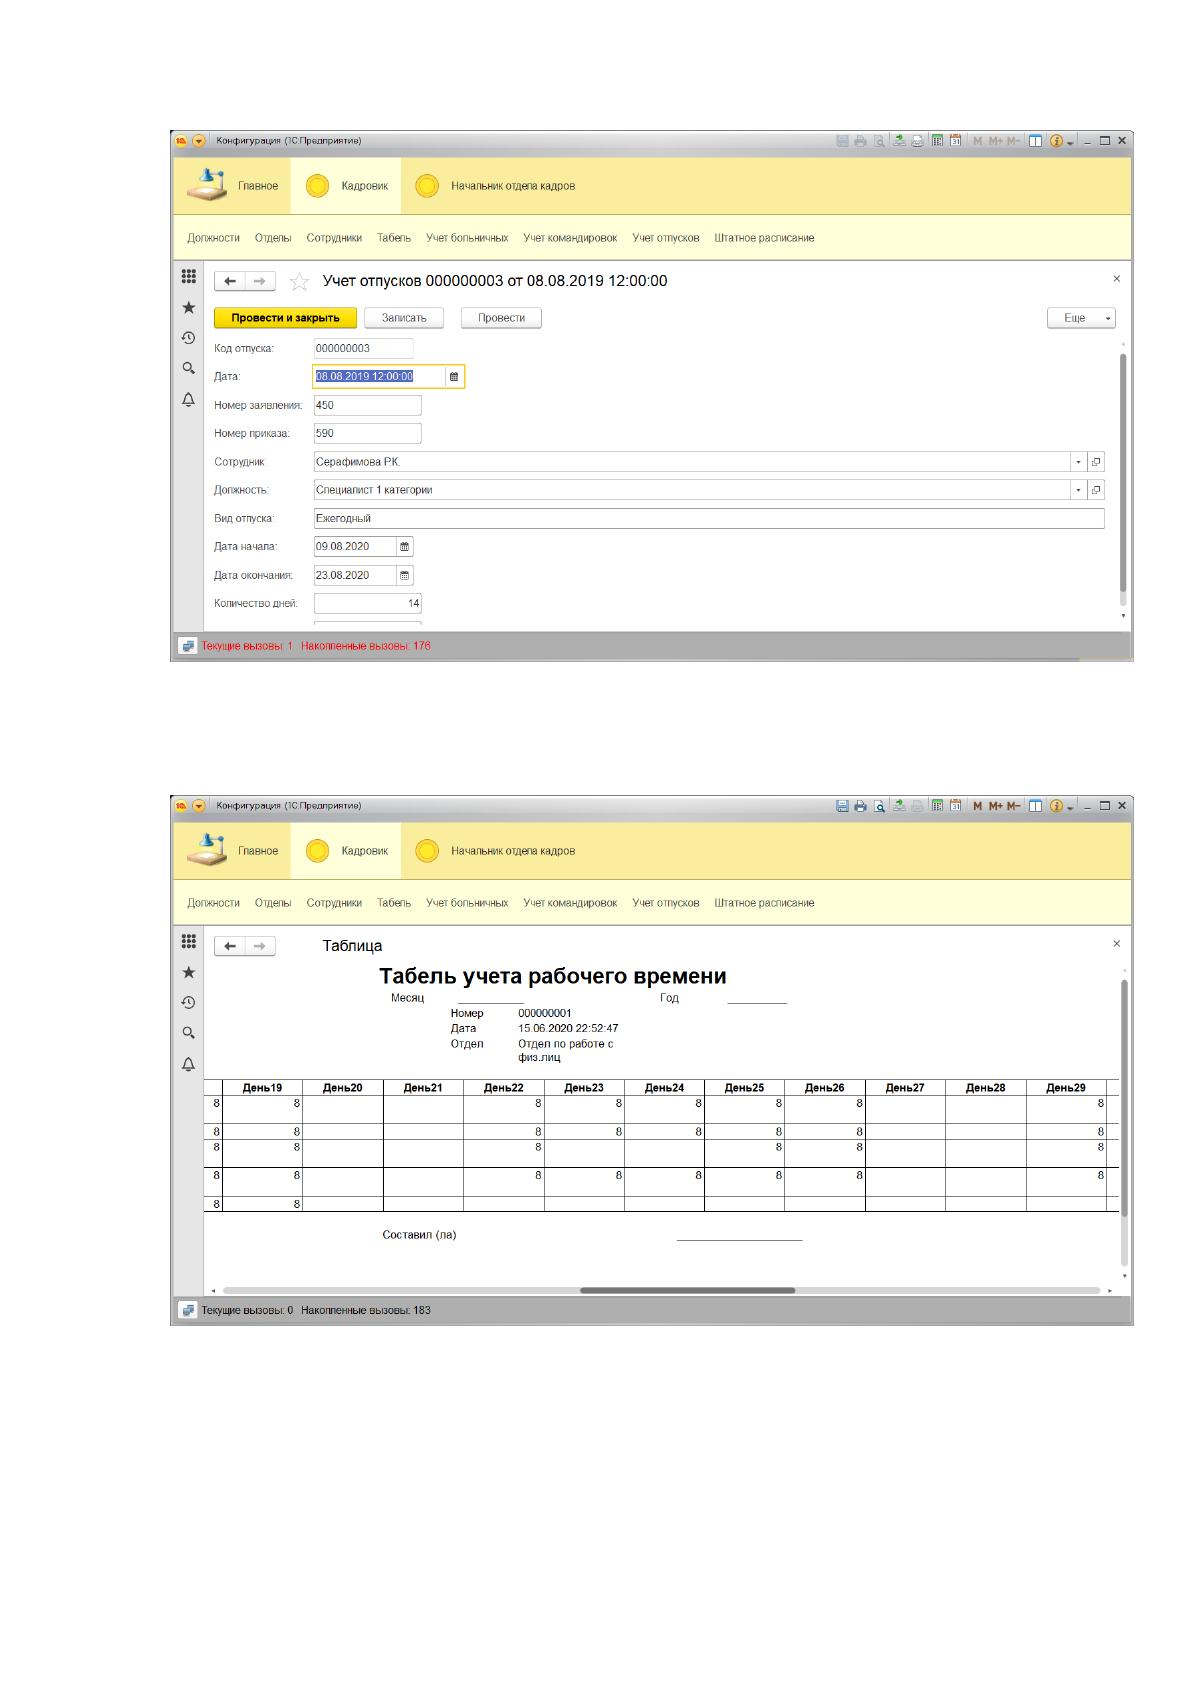Screen dimensions: 1191x1684
Task: Click the Провести button
Action: point(501,318)
